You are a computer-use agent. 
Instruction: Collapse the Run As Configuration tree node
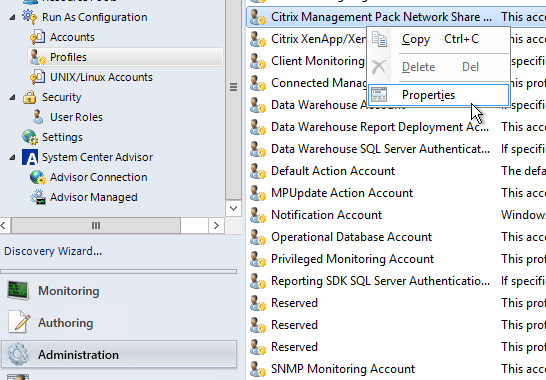(x=12, y=17)
